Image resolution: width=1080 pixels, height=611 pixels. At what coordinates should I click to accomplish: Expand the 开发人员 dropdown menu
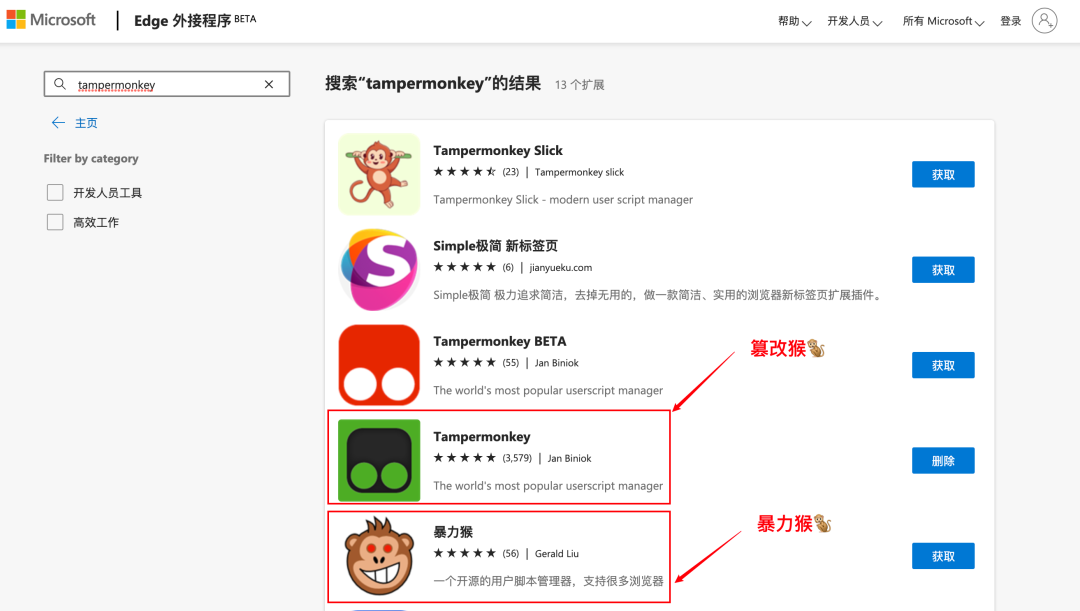click(854, 21)
